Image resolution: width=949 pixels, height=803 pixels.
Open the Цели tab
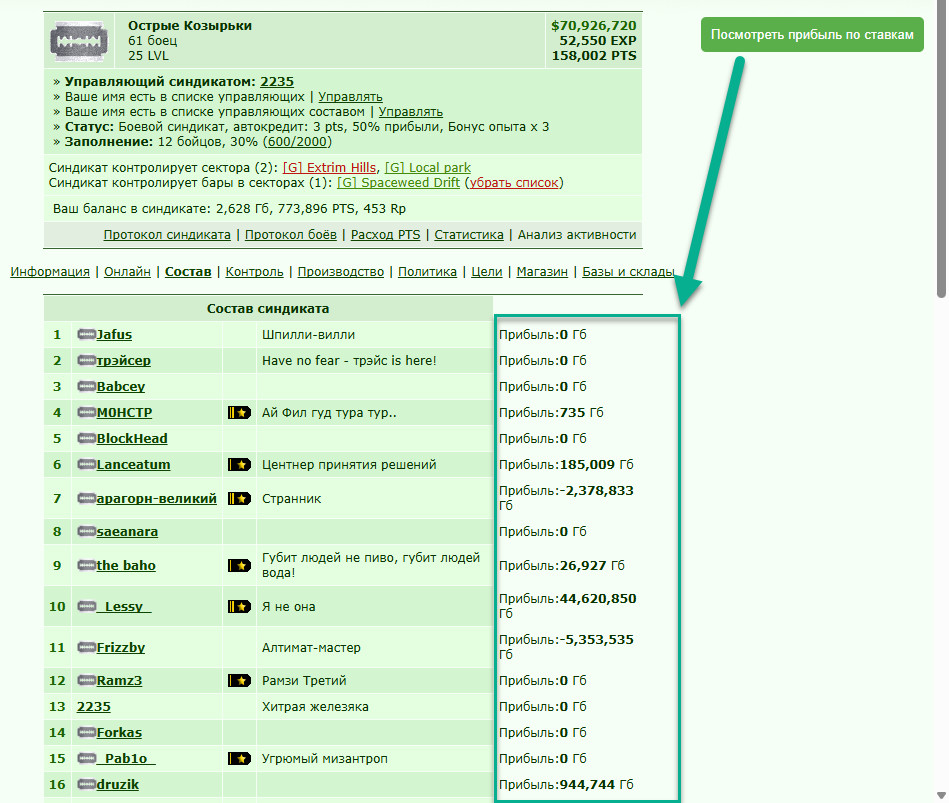(x=487, y=272)
